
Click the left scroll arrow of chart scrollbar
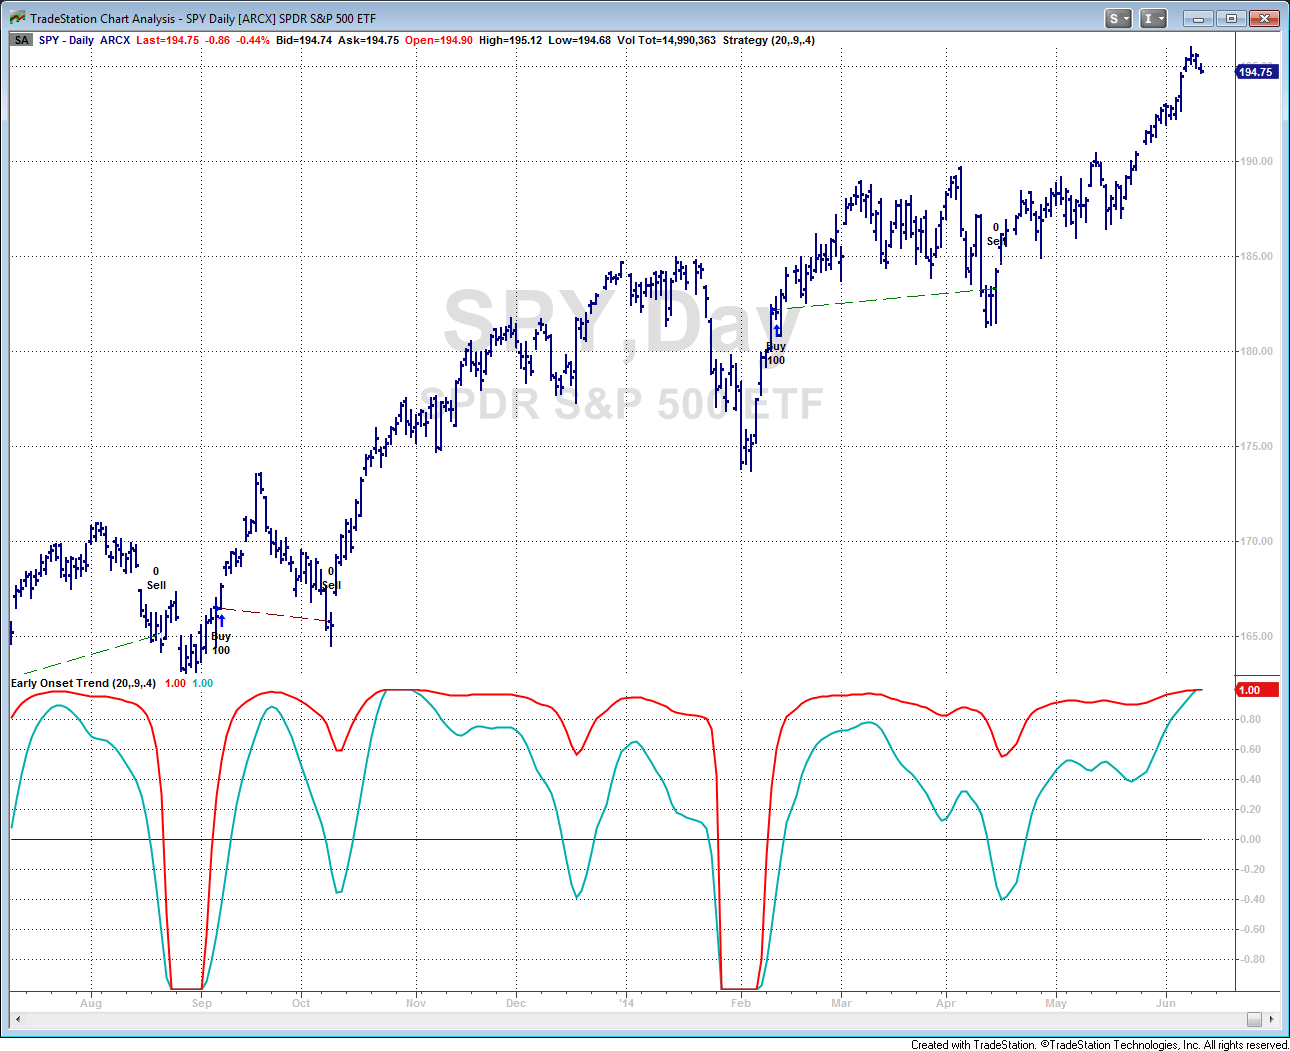pos(17,1019)
